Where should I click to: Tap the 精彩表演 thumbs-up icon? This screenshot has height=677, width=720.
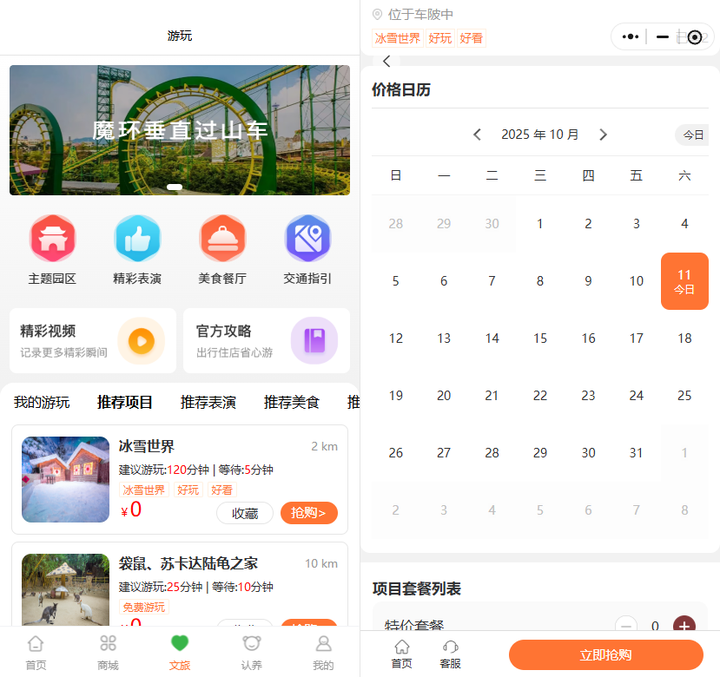coord(137,239)
